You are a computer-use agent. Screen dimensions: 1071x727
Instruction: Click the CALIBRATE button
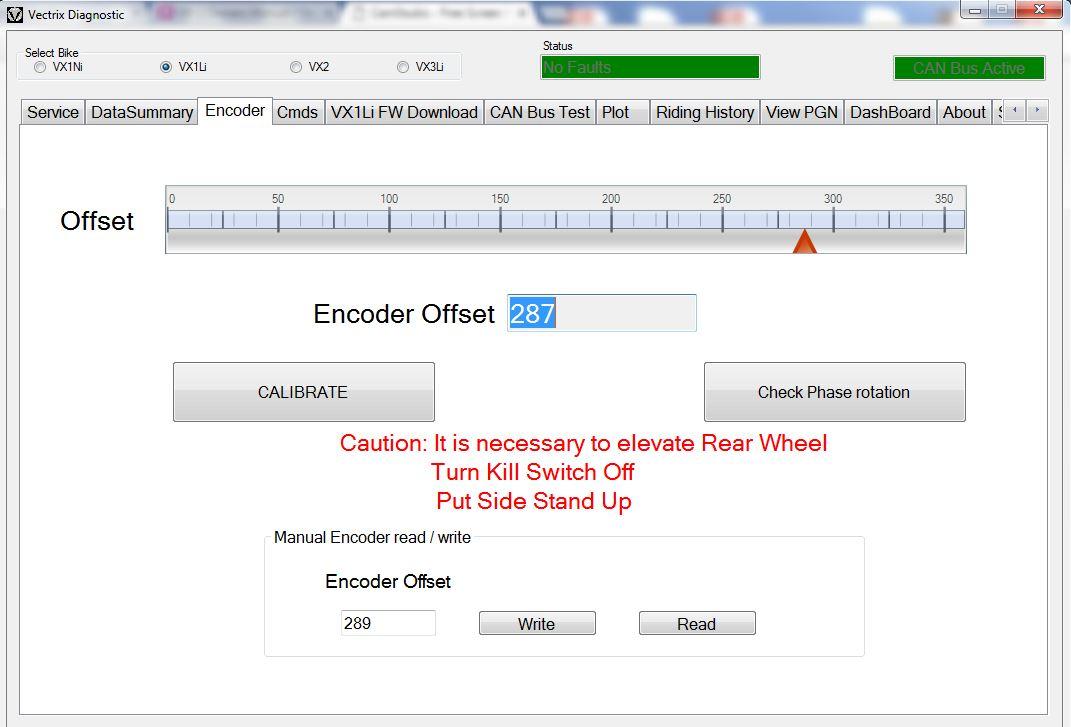303,392
